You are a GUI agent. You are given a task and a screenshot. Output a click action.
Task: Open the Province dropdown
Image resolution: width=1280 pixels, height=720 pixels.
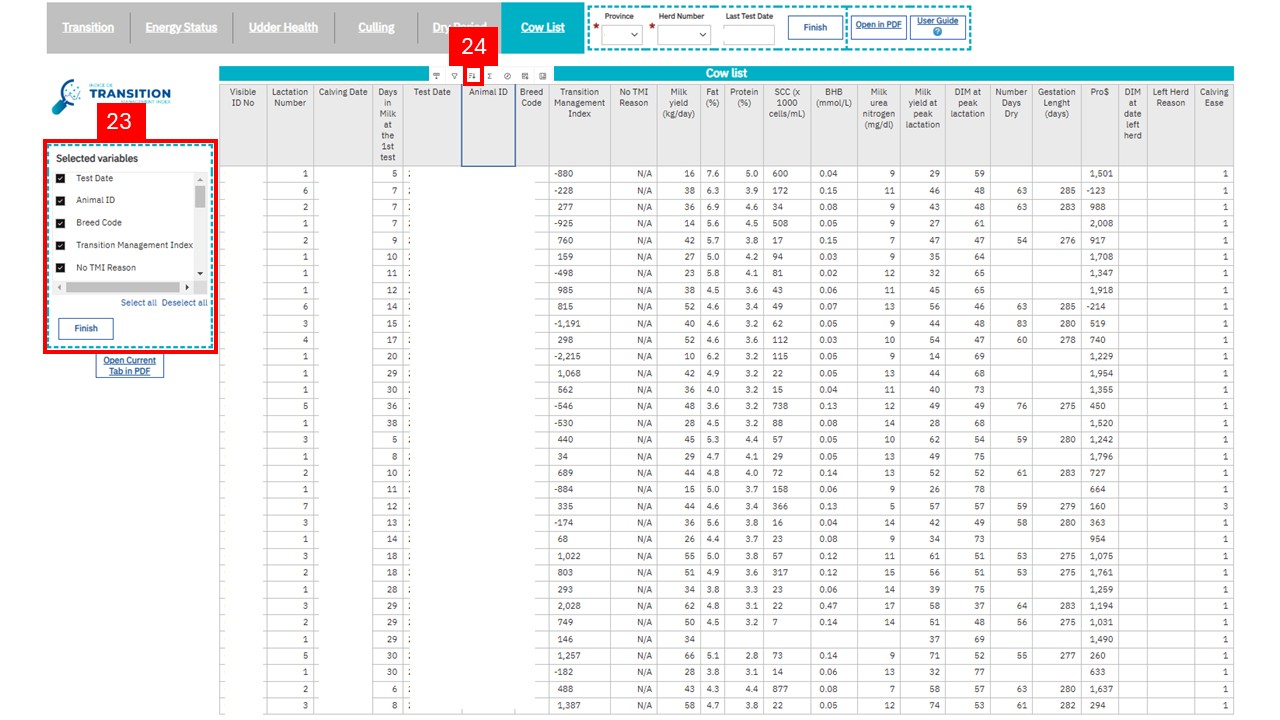click(x=621, y=34)
